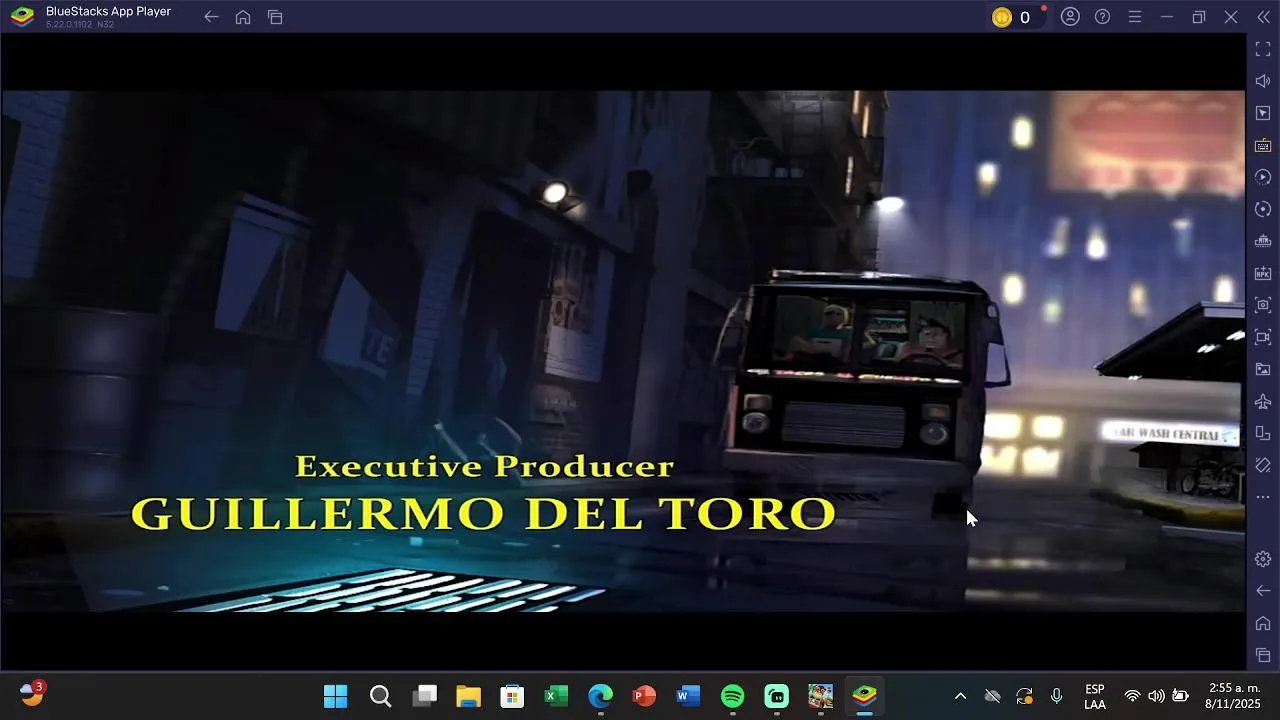Open the media folder sidebar icon

click(1263, 369)
